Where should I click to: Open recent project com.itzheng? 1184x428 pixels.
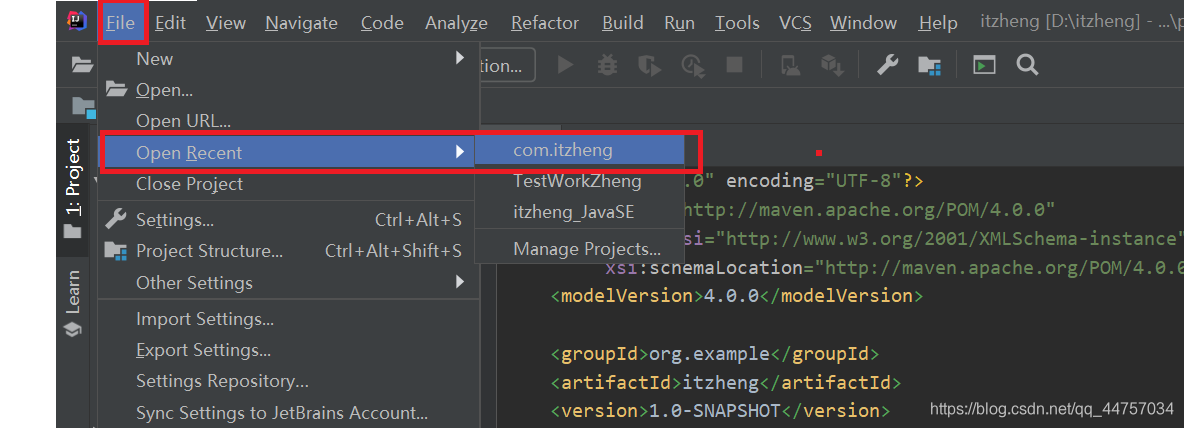(x=580, y=150)
